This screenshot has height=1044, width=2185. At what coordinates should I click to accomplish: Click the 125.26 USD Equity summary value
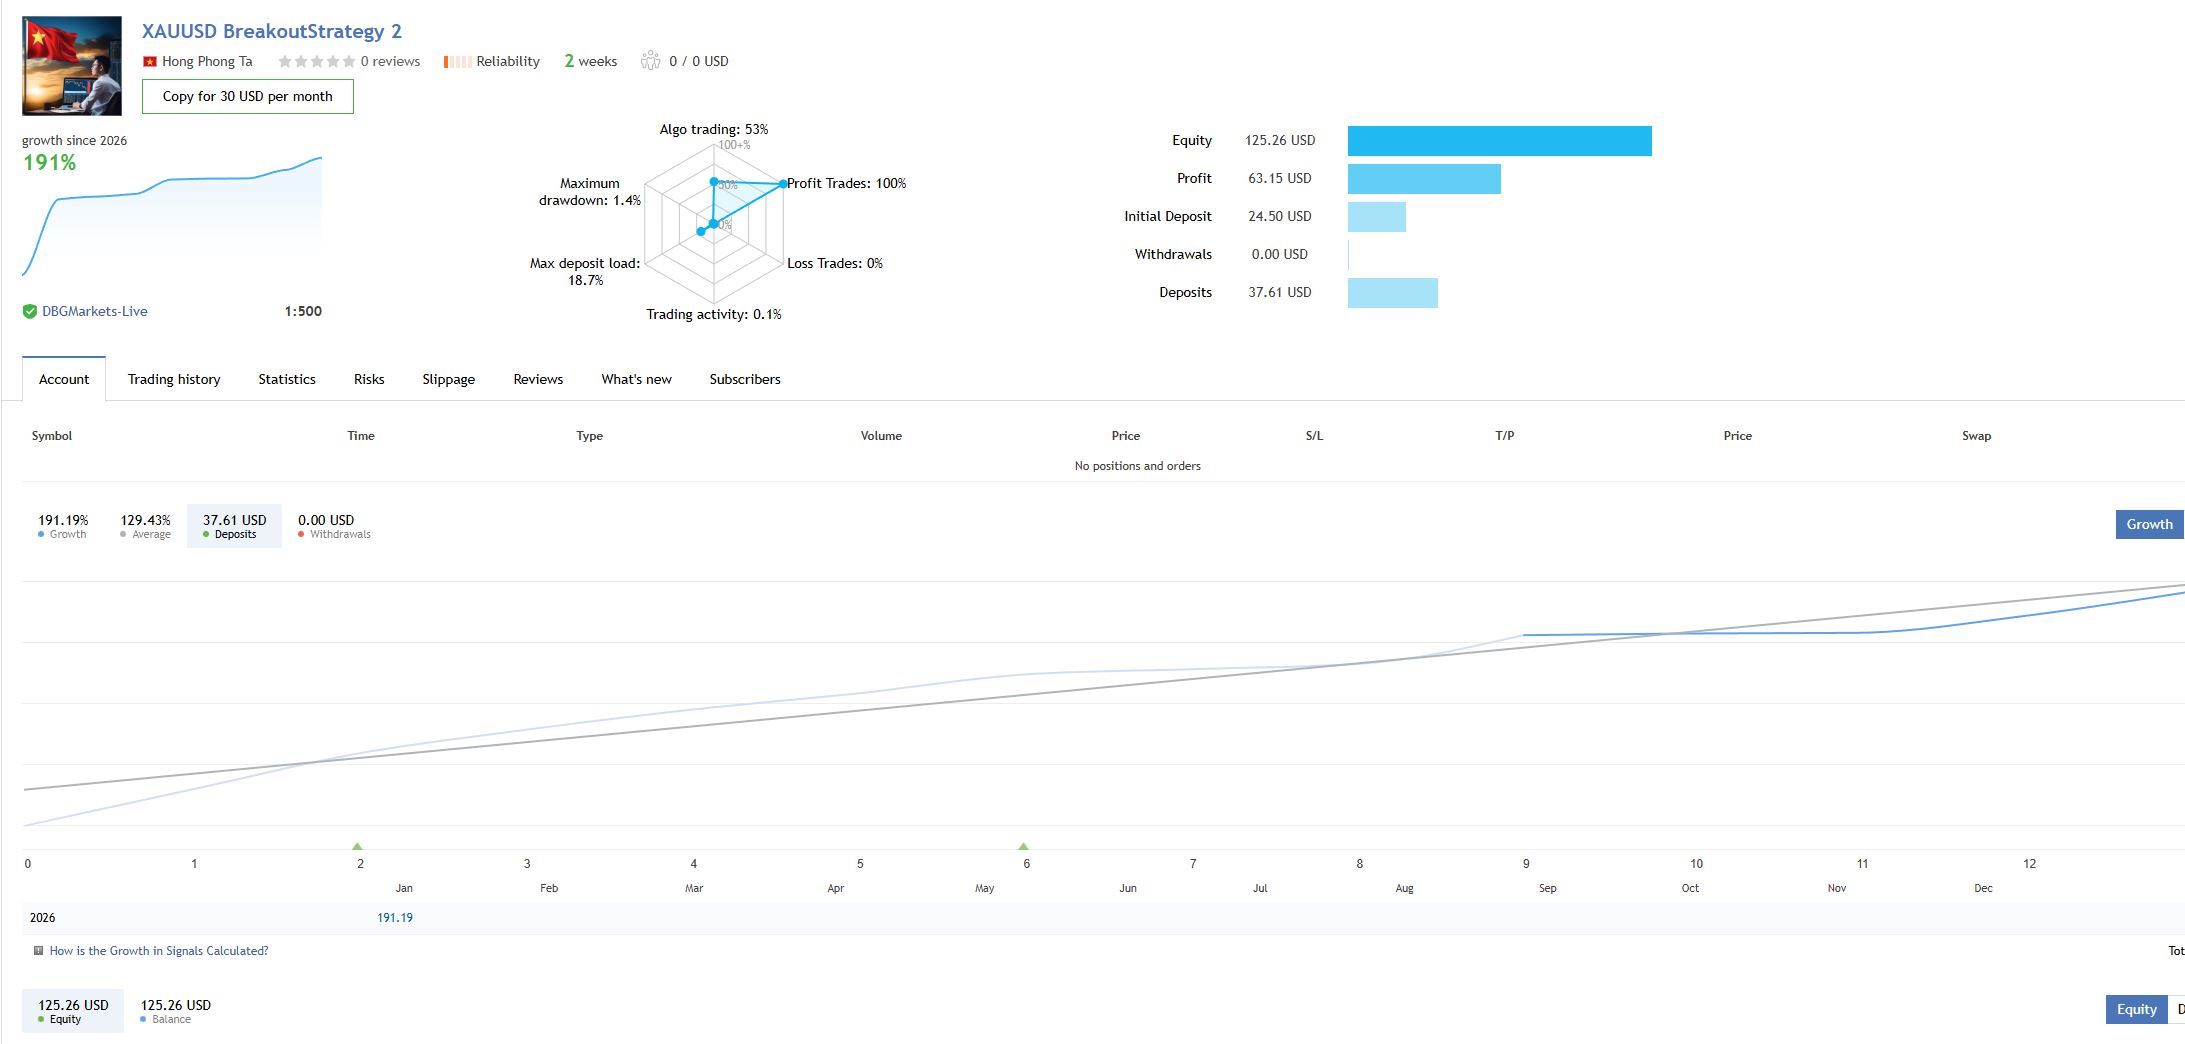click(1280, 141)
